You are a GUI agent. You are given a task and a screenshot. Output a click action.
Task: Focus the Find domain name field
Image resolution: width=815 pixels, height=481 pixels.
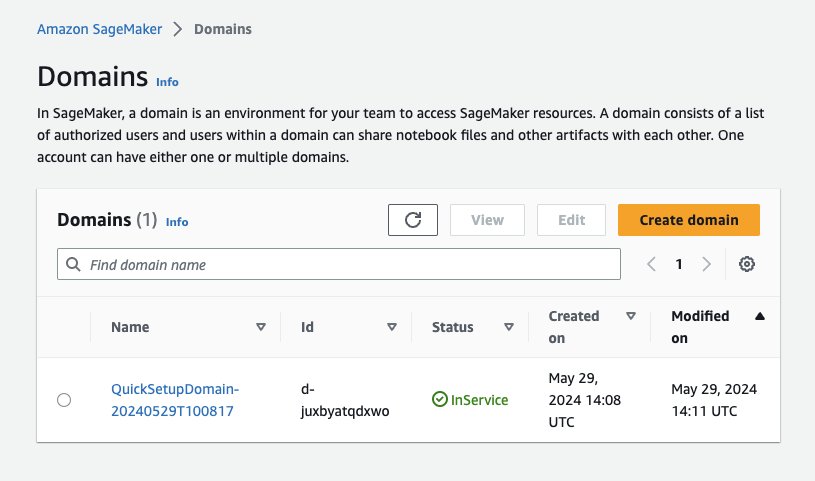(x=350, y=265)
